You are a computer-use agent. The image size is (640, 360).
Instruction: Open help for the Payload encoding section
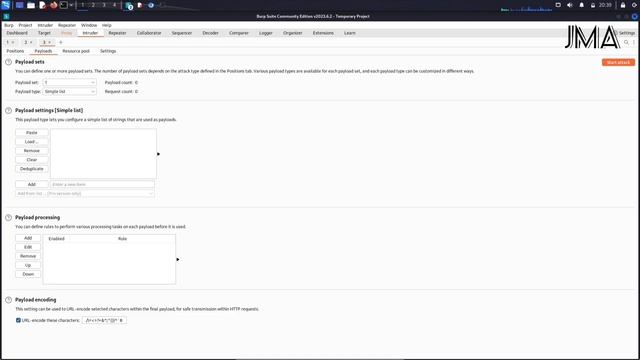[x=8, y=300]
